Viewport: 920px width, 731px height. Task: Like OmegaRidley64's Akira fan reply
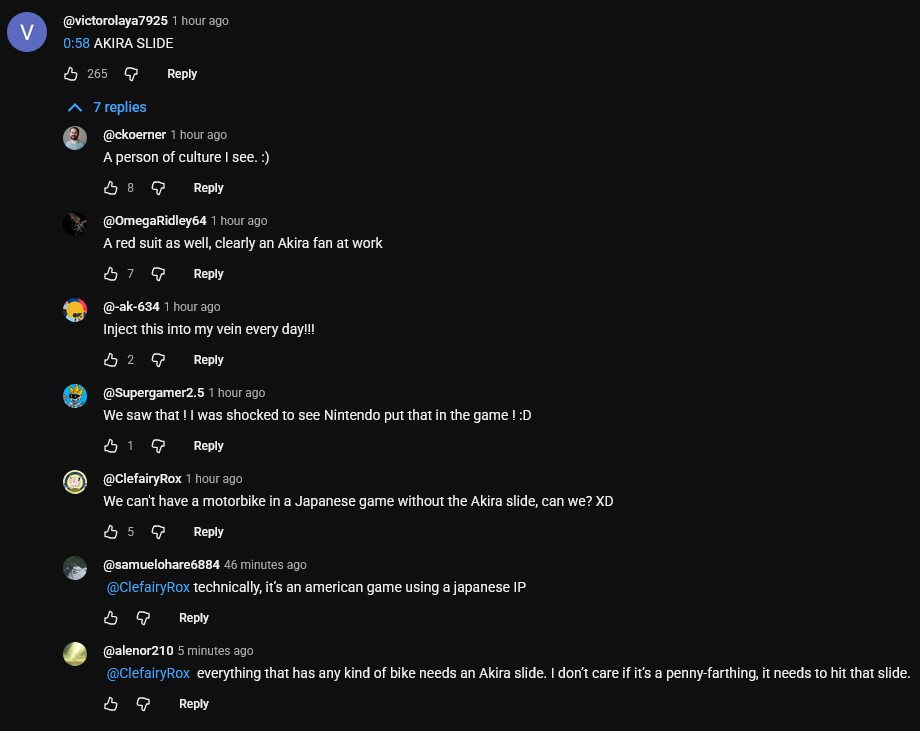pyautogui.click(x=111, y=274)
